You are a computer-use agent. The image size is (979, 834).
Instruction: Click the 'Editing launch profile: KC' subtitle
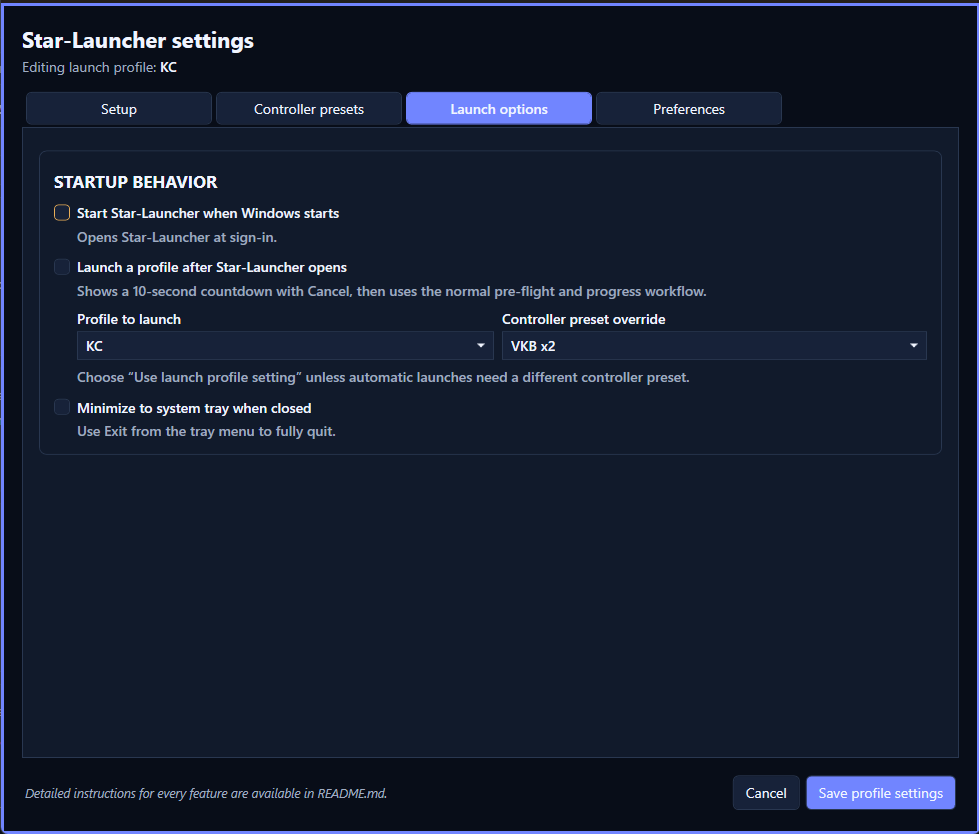click(x=99, y=67)
